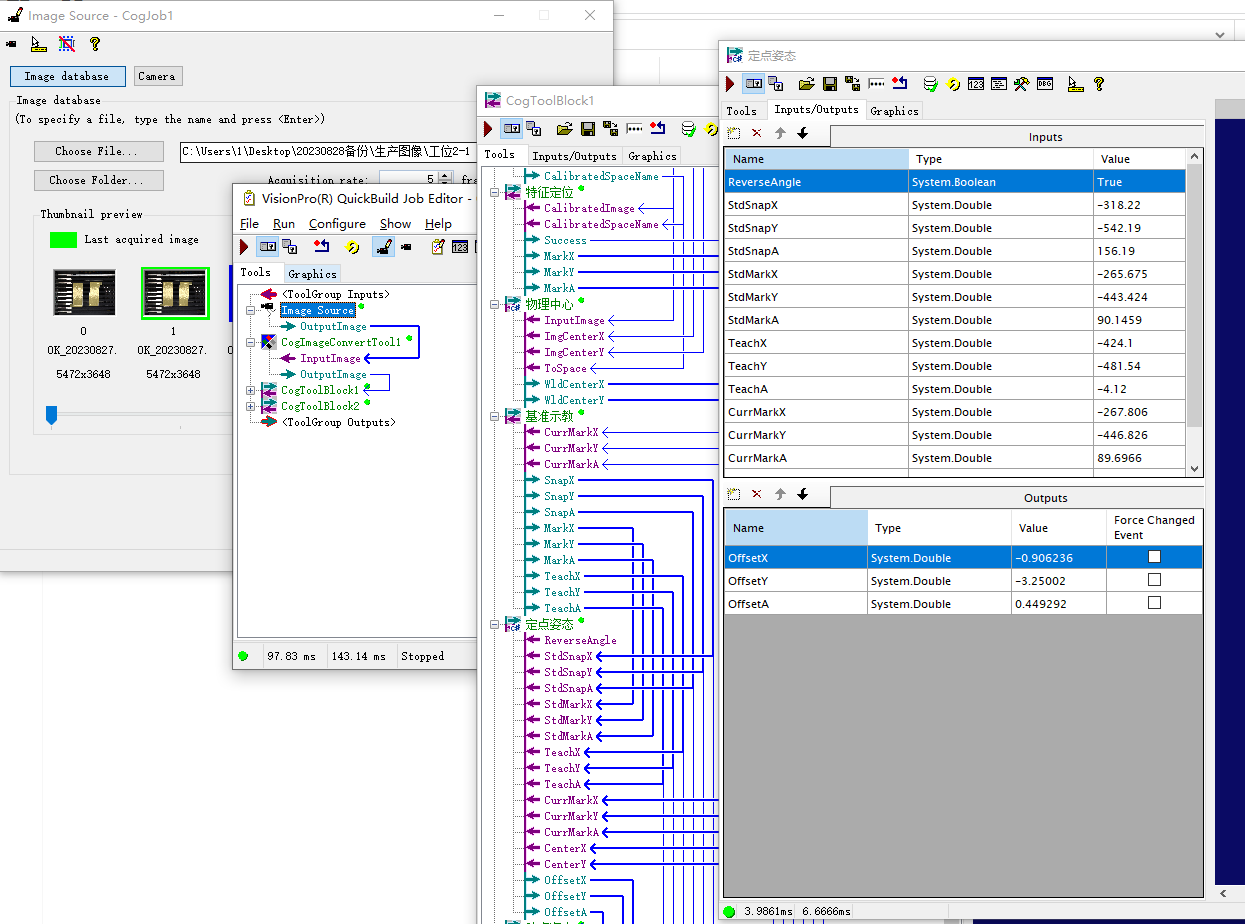Open the Show menu in Job Editor
The width and height of the screenshot is (1245, 924).
[395, 224]
